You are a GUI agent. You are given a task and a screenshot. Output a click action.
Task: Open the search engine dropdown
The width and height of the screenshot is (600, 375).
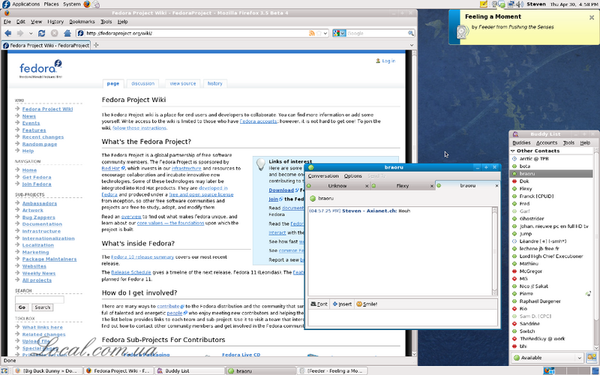339,33
